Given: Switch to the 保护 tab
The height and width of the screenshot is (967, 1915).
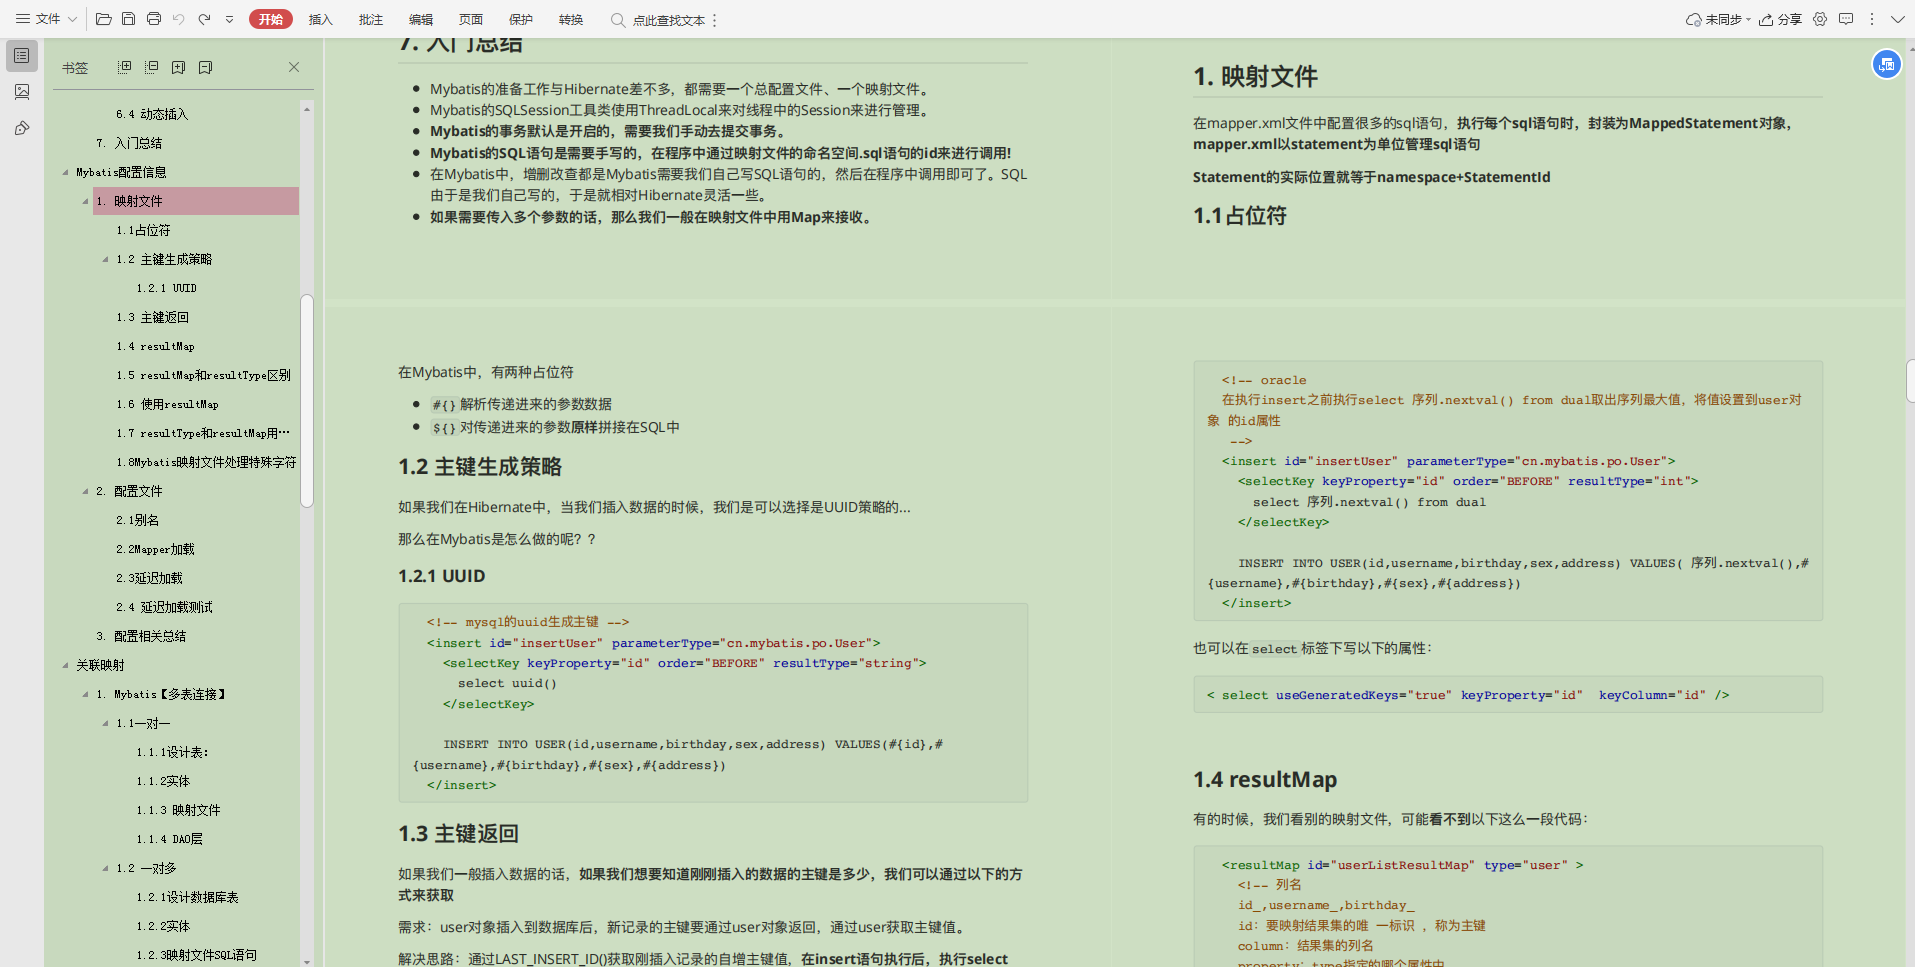Looking at the screenshot, I should tap(520, 19).
